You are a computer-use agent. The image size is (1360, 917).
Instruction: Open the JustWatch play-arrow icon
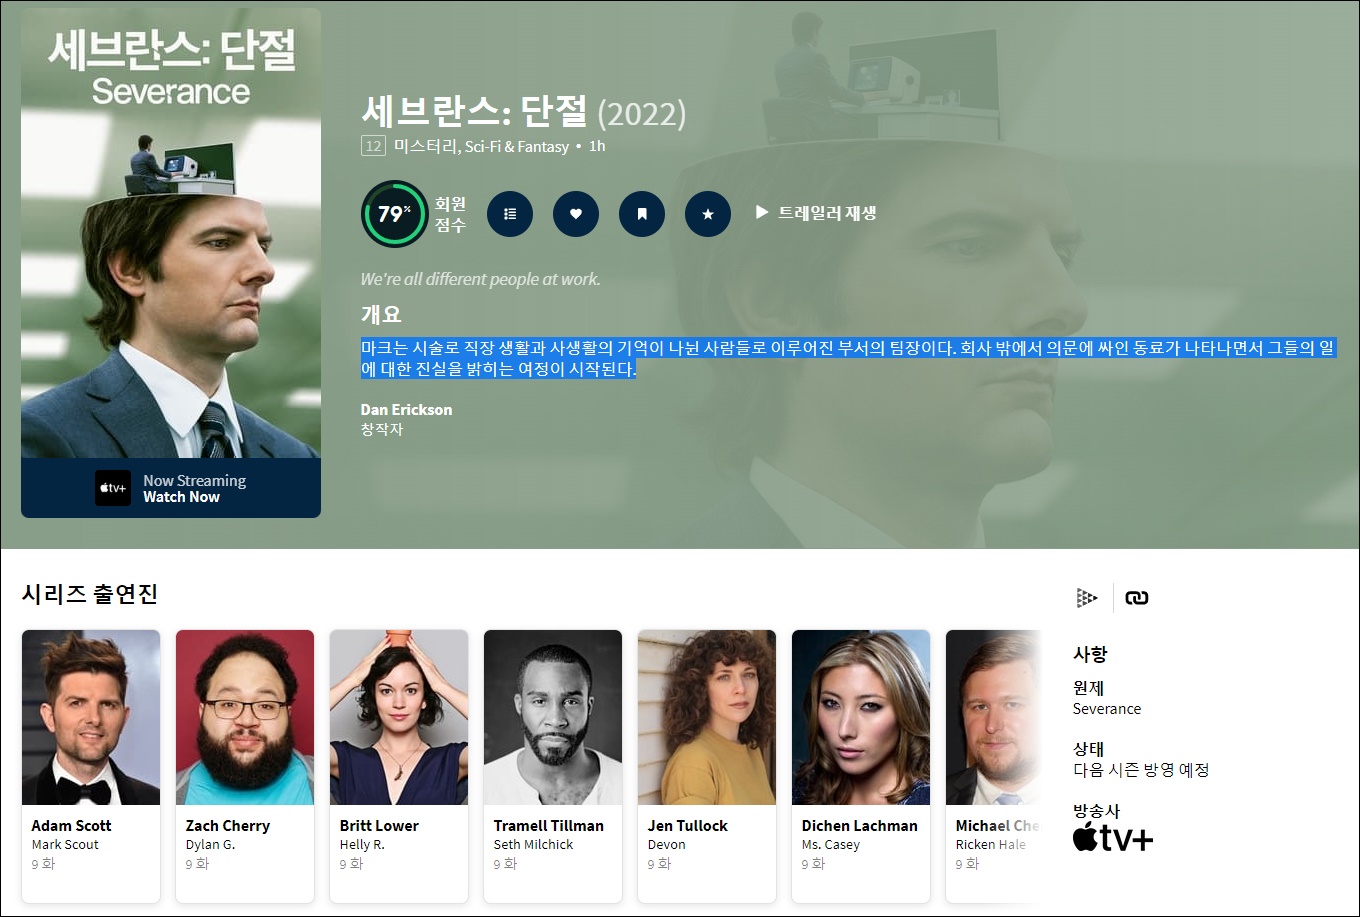(x=1087, y=598)
